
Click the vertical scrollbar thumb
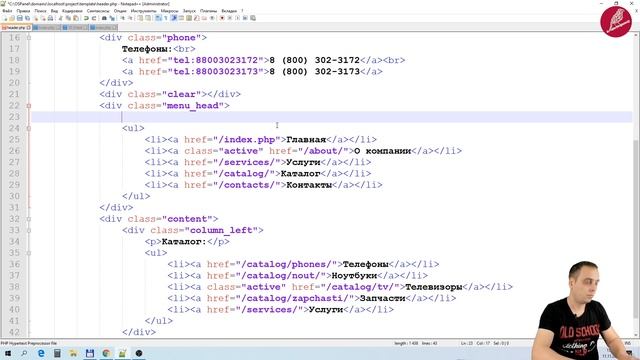tap(636, 229)
